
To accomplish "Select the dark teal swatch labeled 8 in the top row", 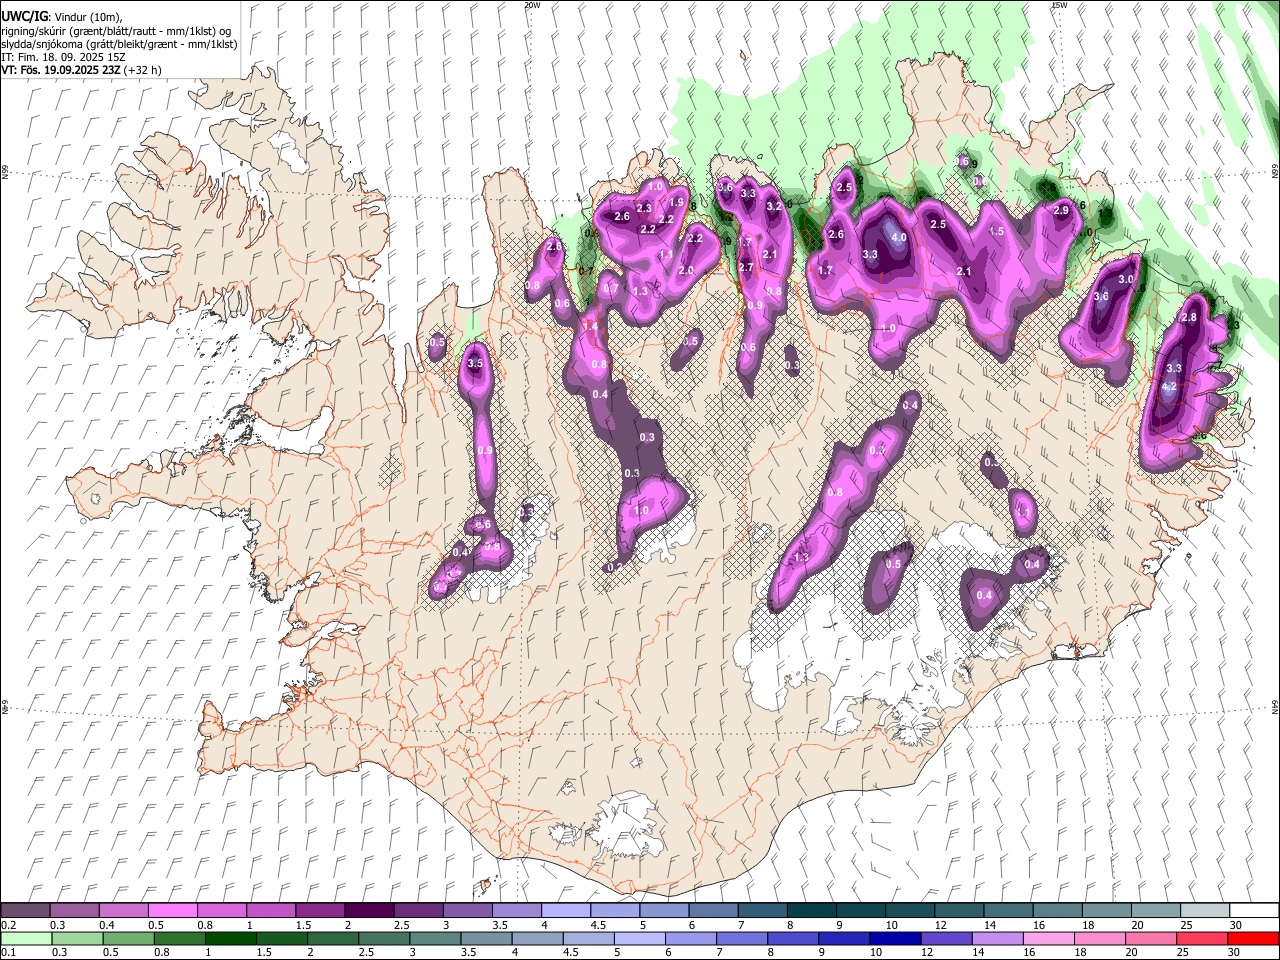I will 811,911.
